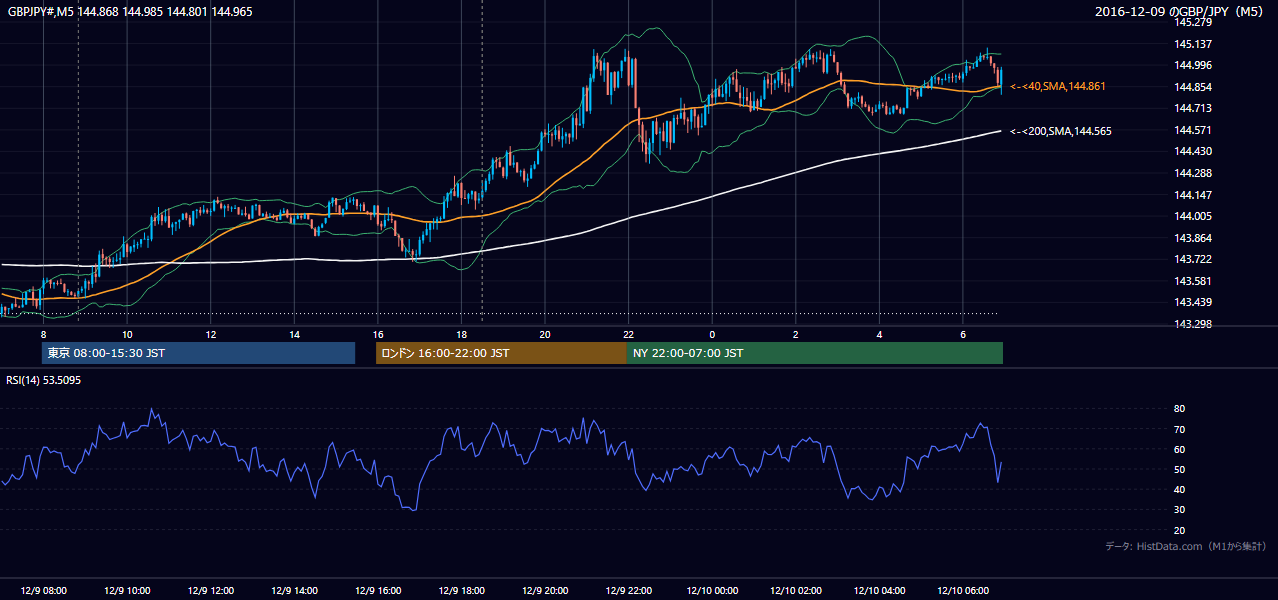
Task: Click hour label 10 on price chart time axis
Action: point(127,334)
